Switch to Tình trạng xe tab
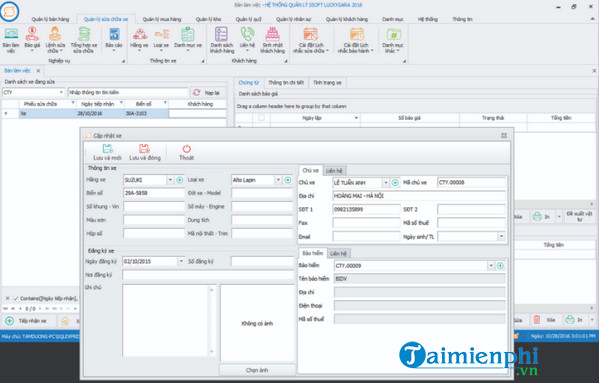The image size is (599, 383). coord(327,83)
